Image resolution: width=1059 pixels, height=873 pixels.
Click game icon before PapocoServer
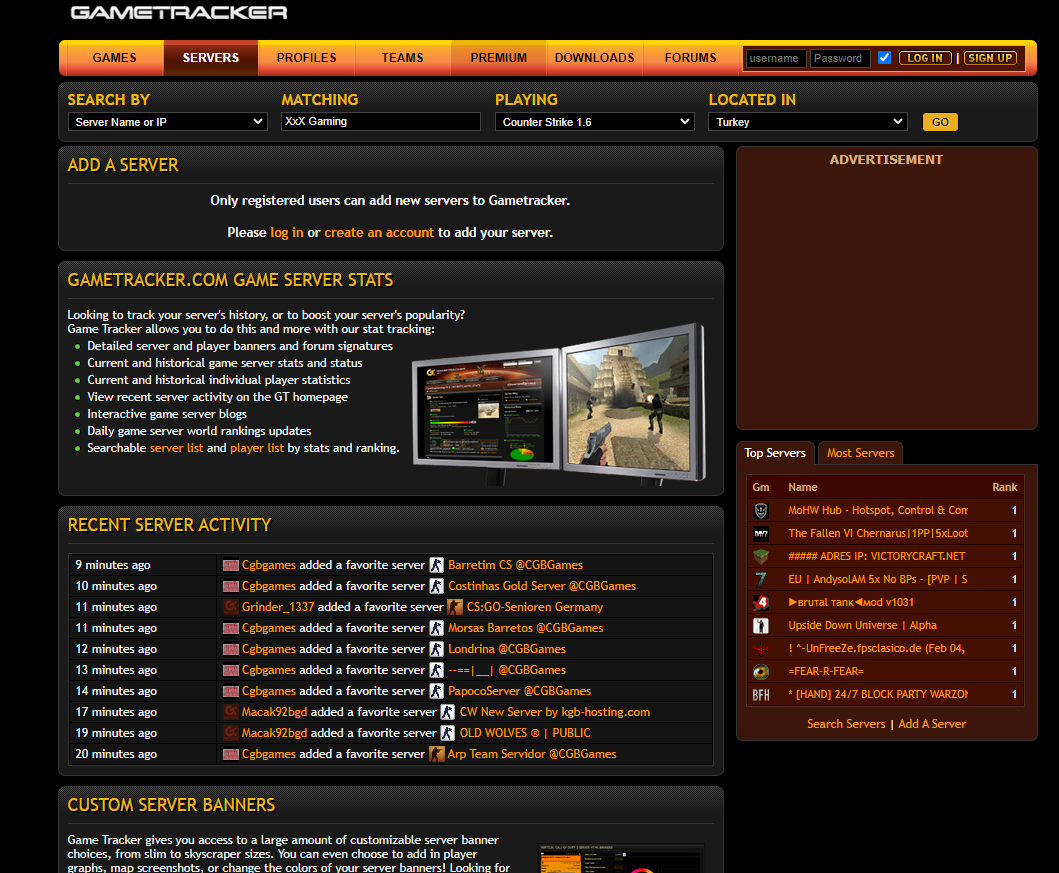tap(437, 691)
